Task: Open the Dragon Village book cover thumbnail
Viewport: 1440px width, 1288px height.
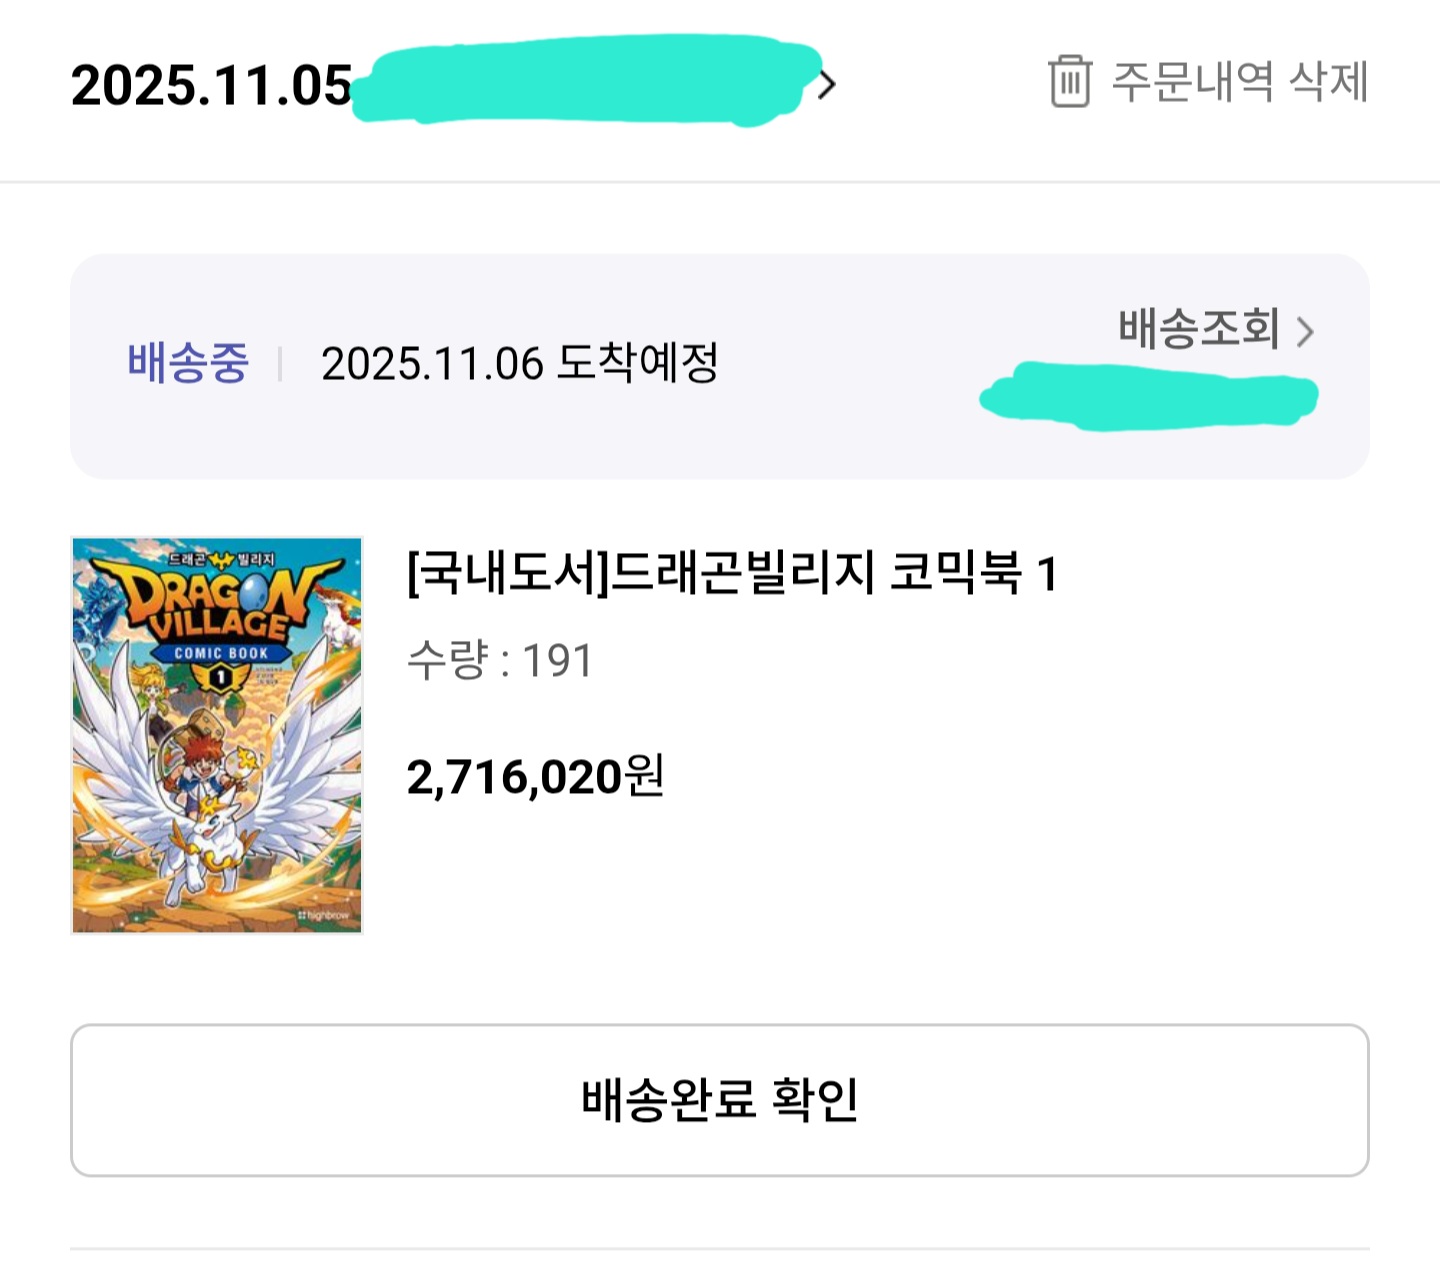Action: pos(217,735)
